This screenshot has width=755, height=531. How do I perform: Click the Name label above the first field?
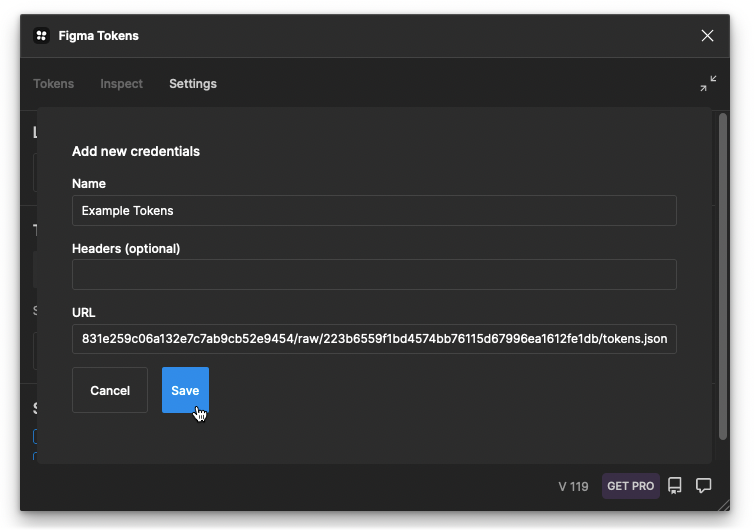tap(89, 184)
